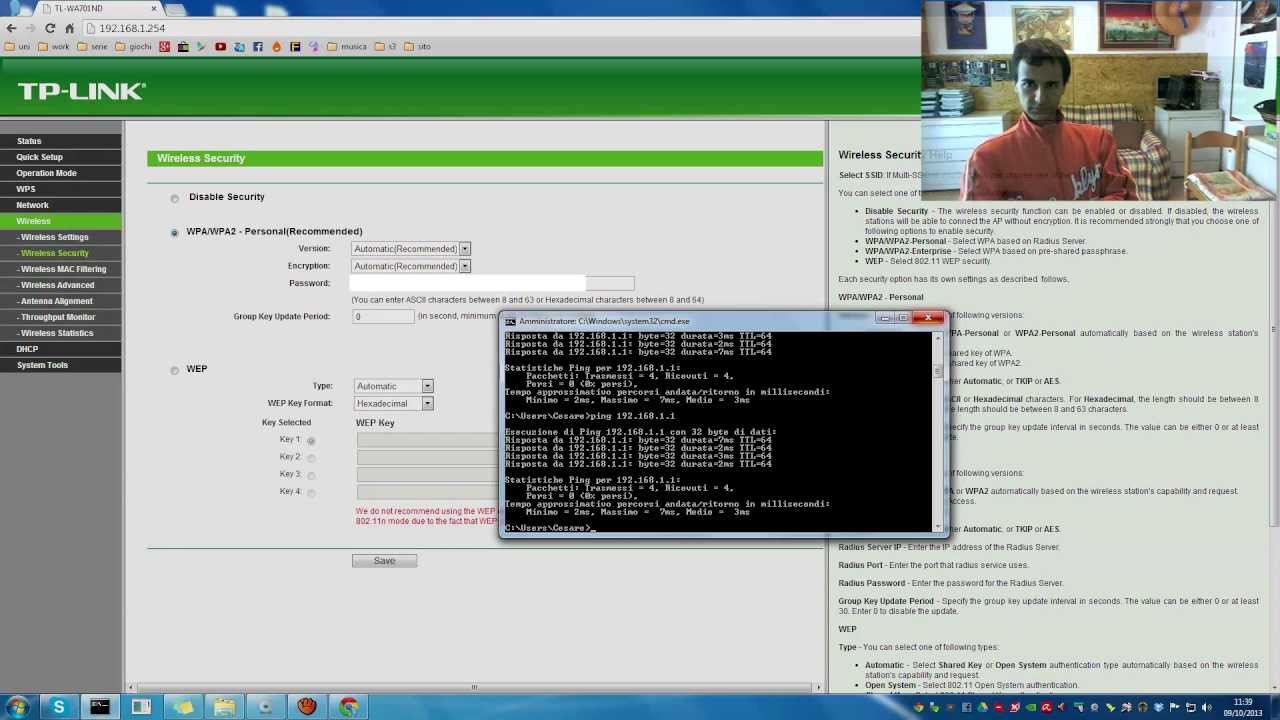Open the Operation Mode menu item

click(60, 173)
